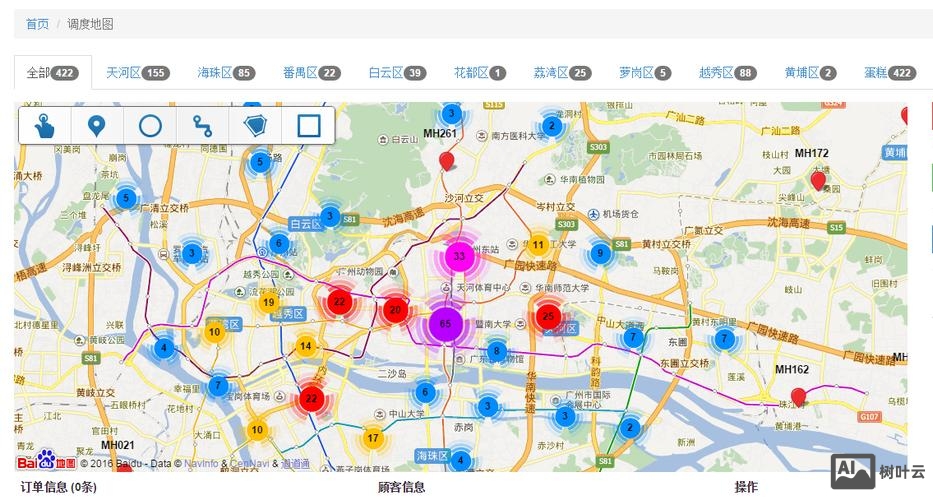The height and width of the screenshot is (500, 933).
Task: Switch to the 番禺区 22 tab
Action: tap(312, 73)
